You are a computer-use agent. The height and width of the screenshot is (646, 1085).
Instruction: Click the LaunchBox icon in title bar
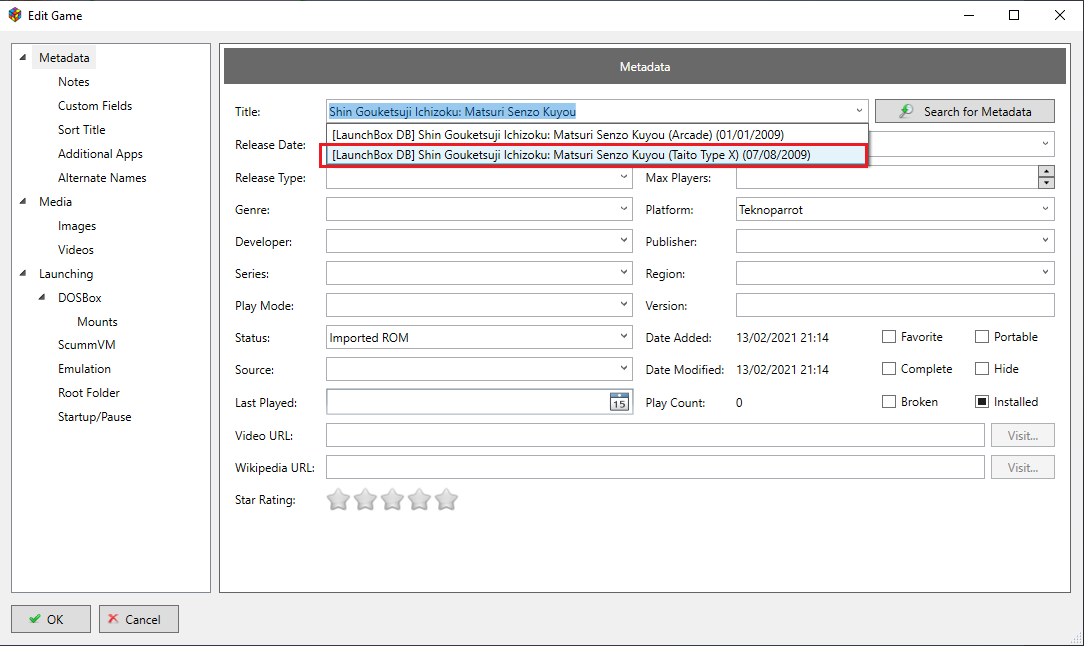(x=15, y=15)
